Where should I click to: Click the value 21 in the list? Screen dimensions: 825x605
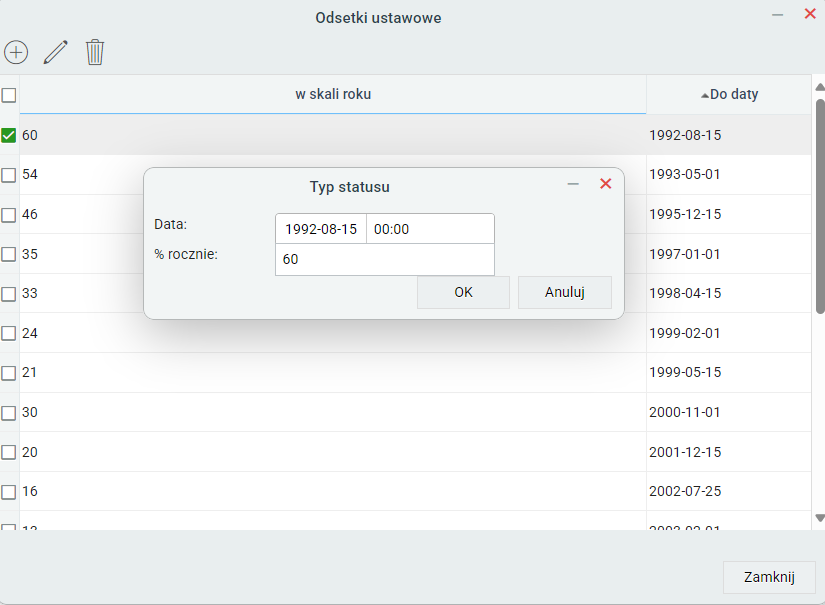coord(30,373)
